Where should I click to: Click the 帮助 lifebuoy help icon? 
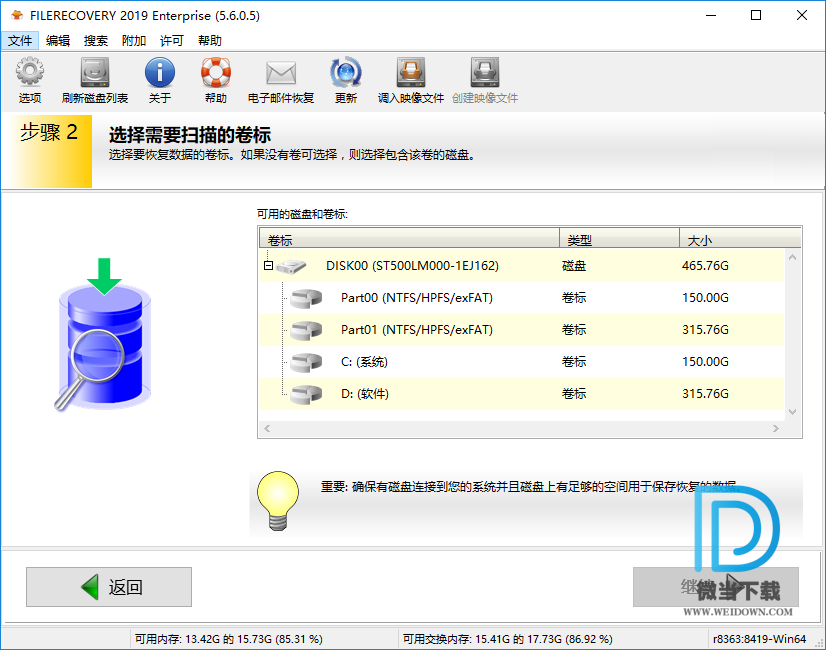(x=216, y=72)
